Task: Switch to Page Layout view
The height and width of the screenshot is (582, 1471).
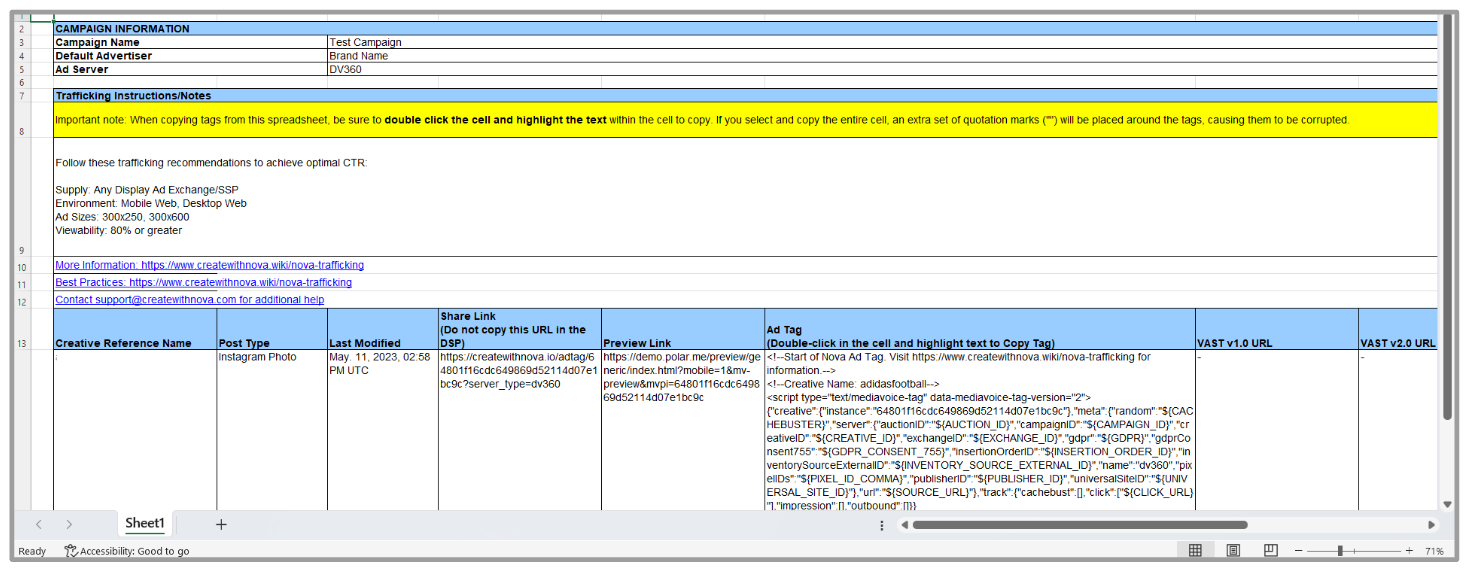Action: click(x=1233, y=551)
